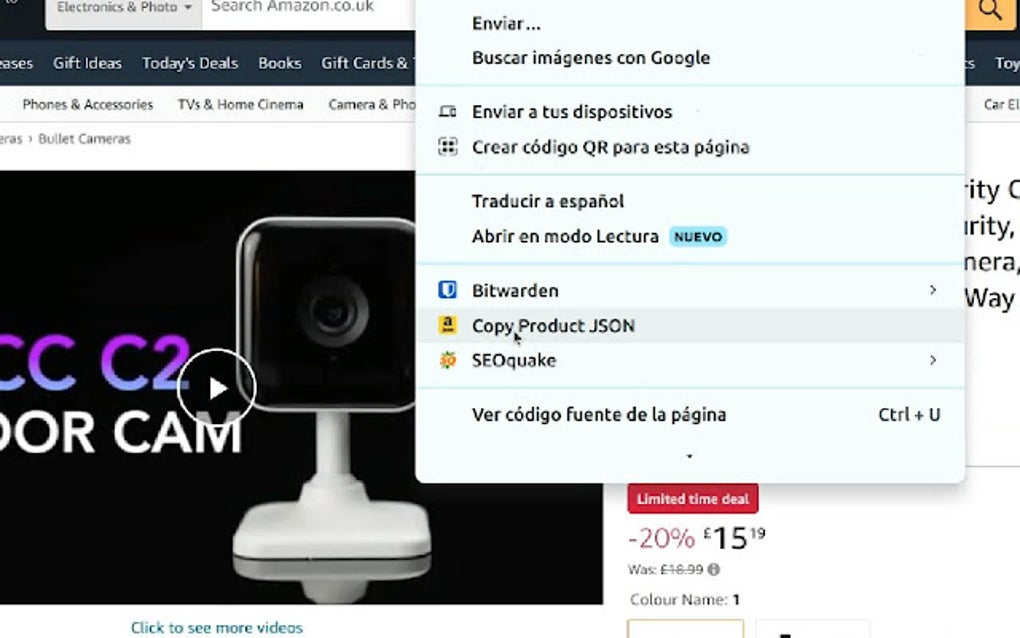This screenshot has width=1020, height=638.
Task: Click the info icon beside Was price
Action: tap(714, 570)
